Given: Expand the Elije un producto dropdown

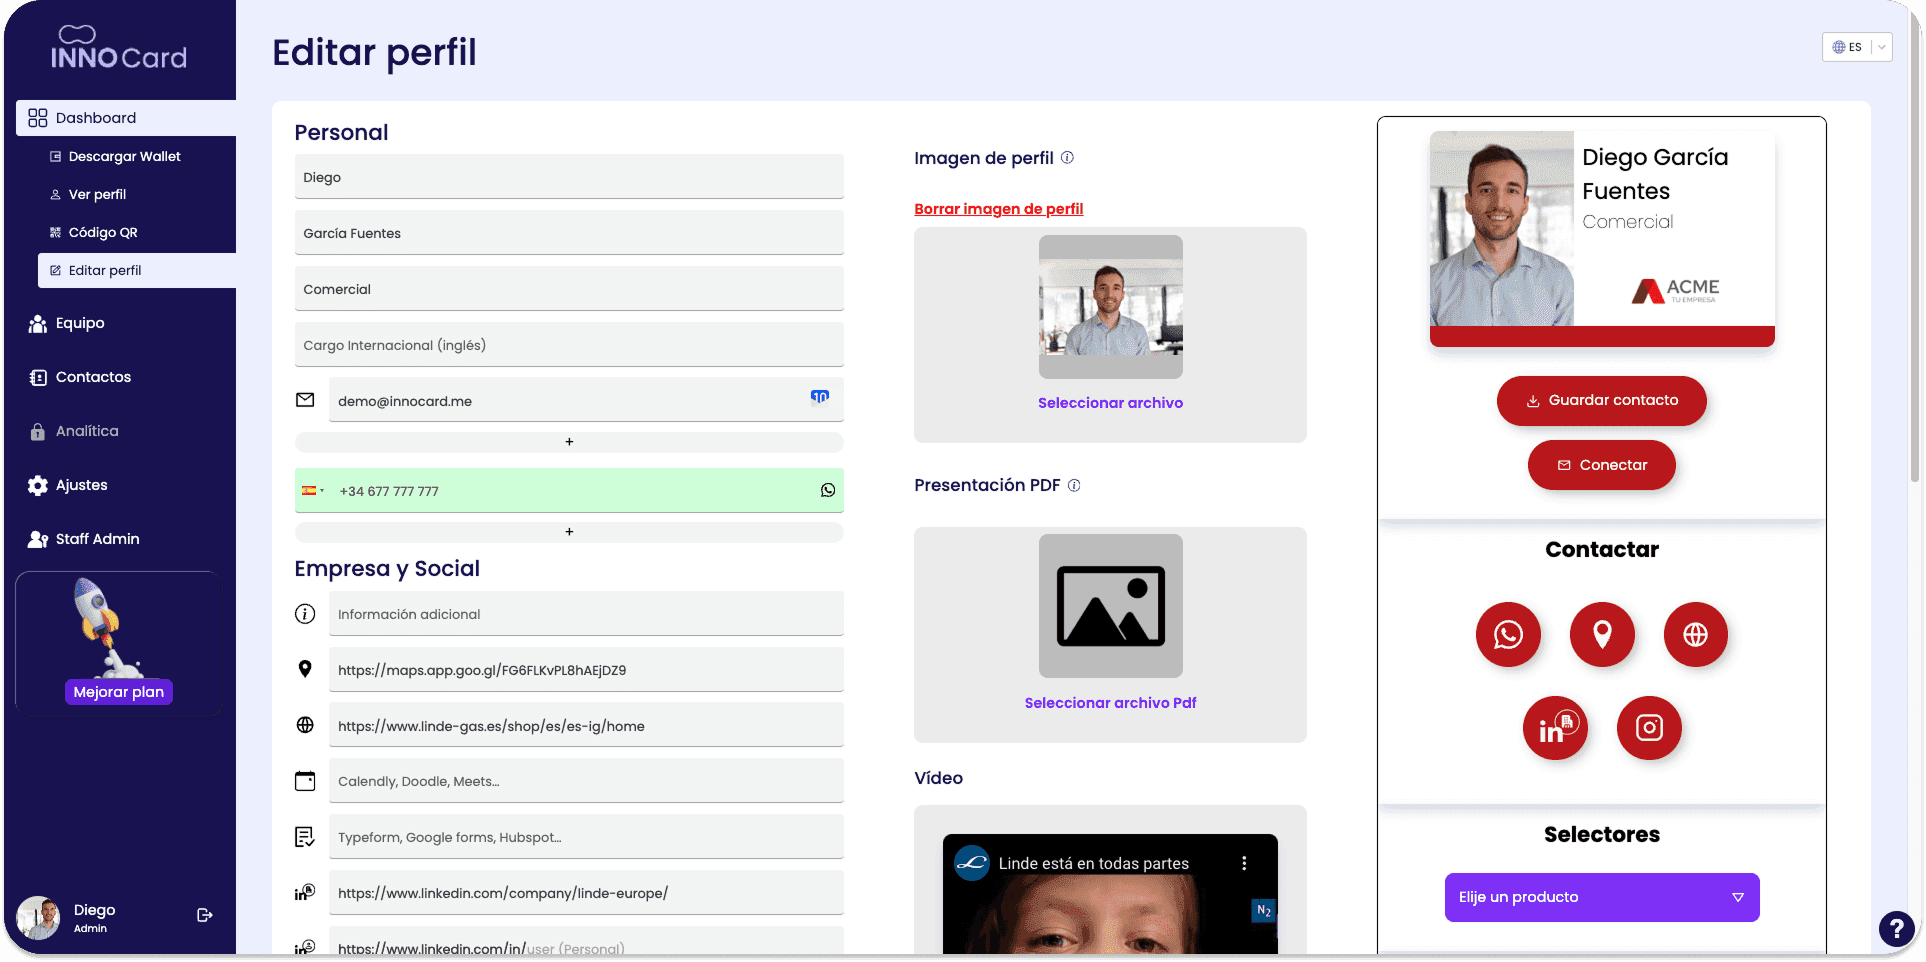Looking at the screenshot, I should (x=1601, y=897).
